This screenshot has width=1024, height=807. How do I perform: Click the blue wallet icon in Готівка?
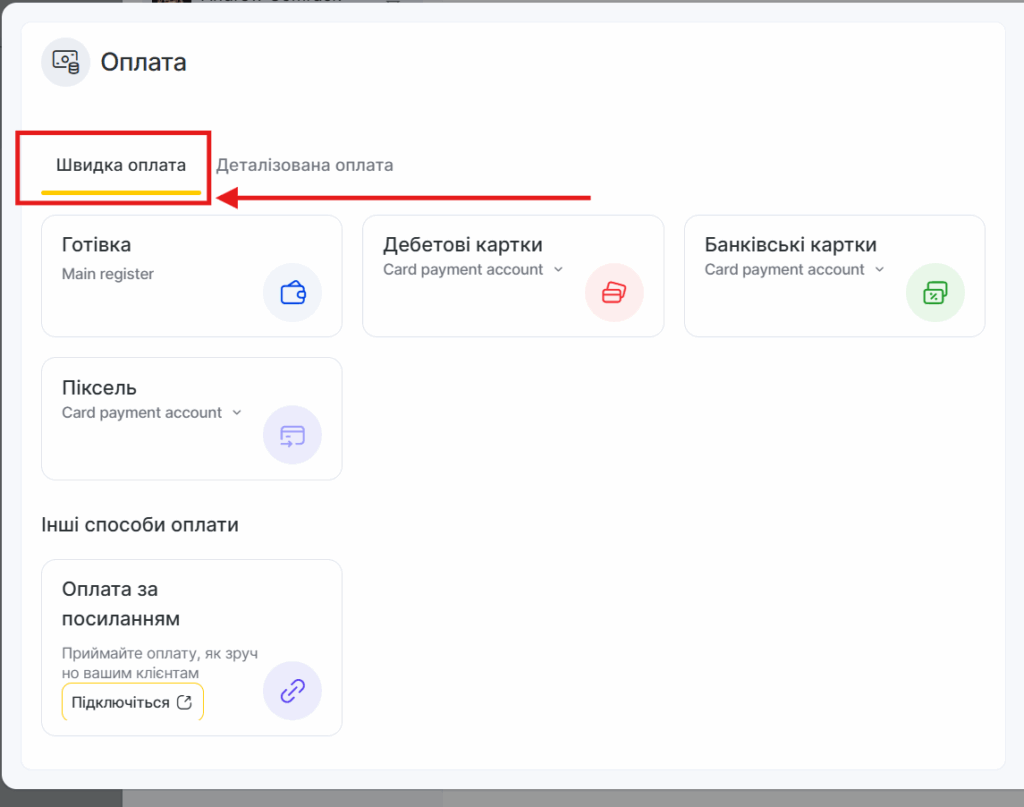[292, 293]
